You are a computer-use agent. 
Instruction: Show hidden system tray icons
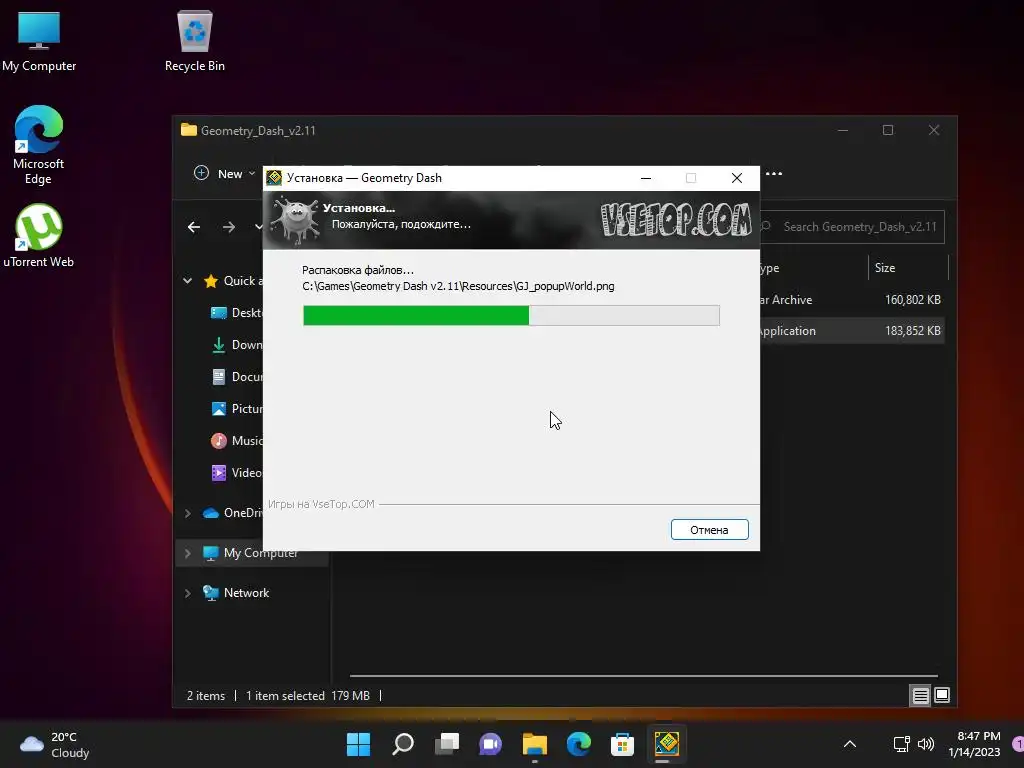850,744
